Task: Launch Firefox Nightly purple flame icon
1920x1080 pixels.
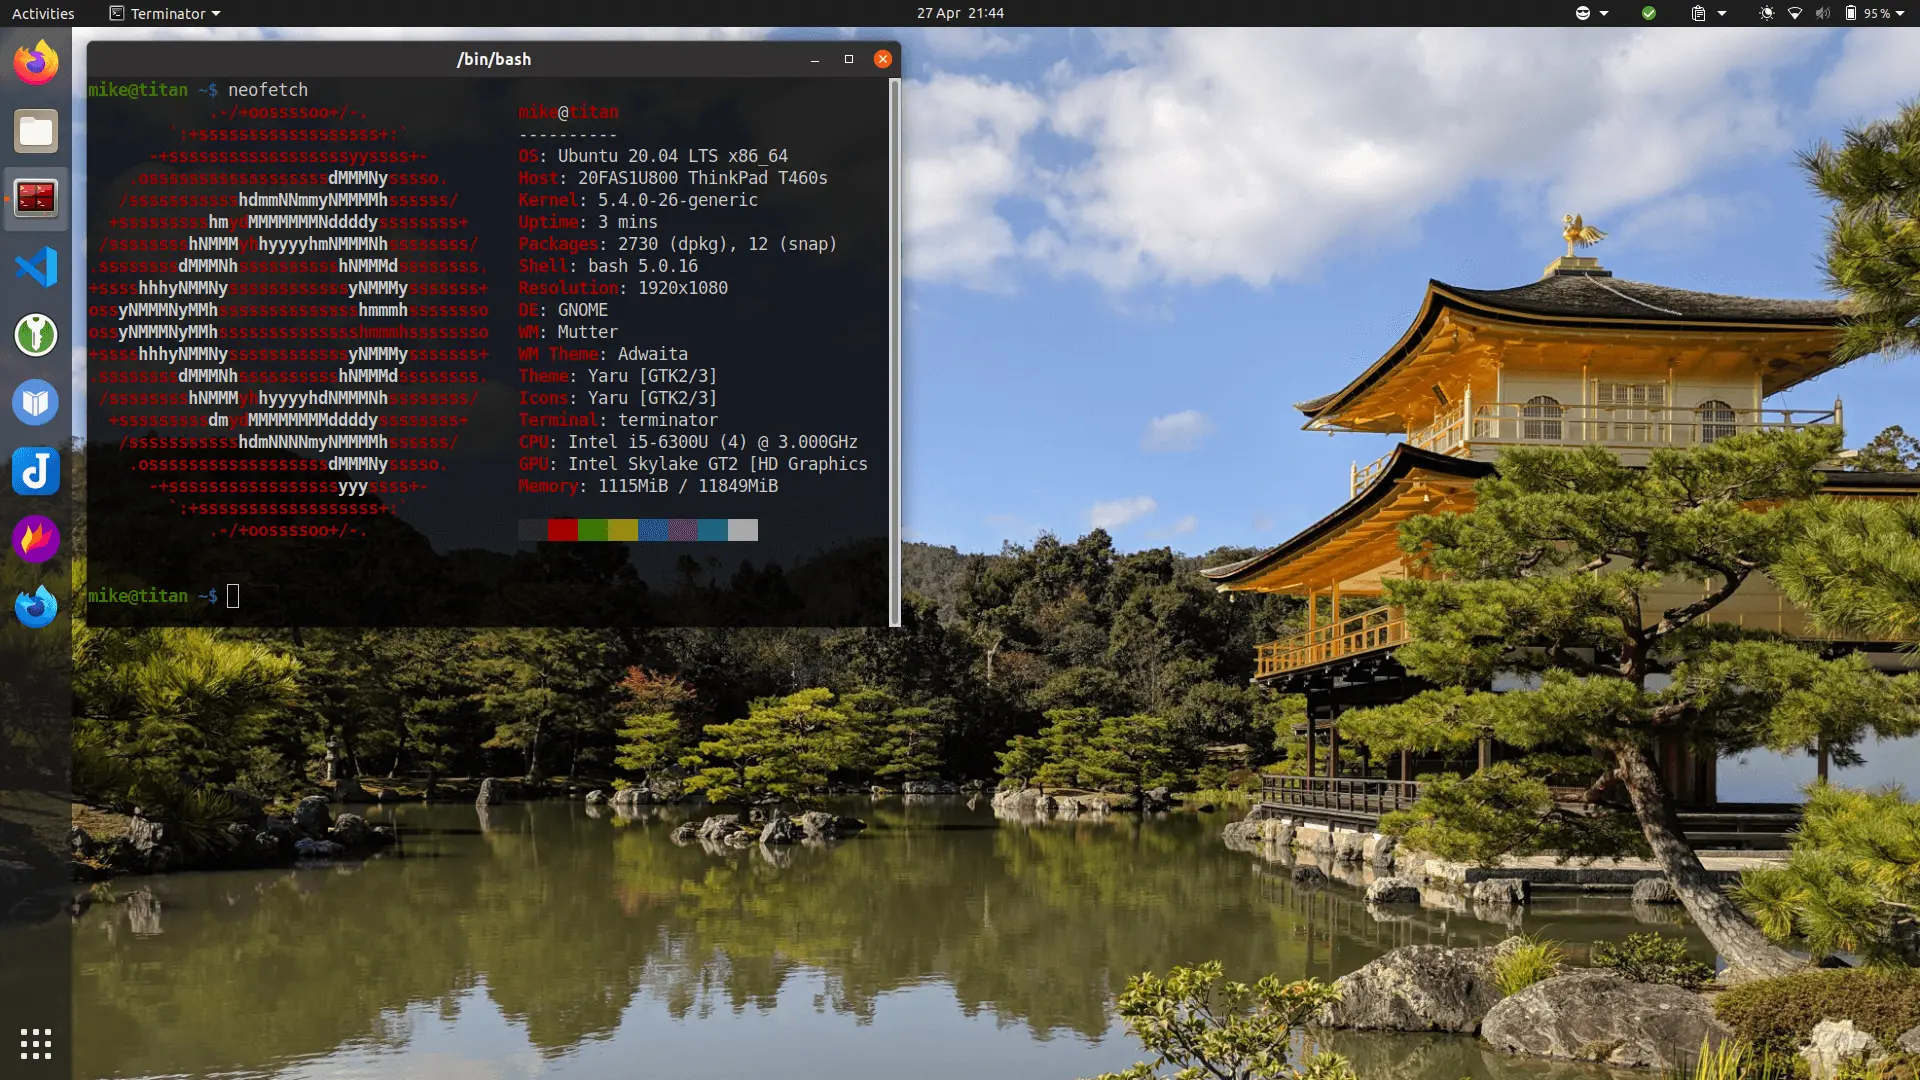Action: [x=36, y=539]
